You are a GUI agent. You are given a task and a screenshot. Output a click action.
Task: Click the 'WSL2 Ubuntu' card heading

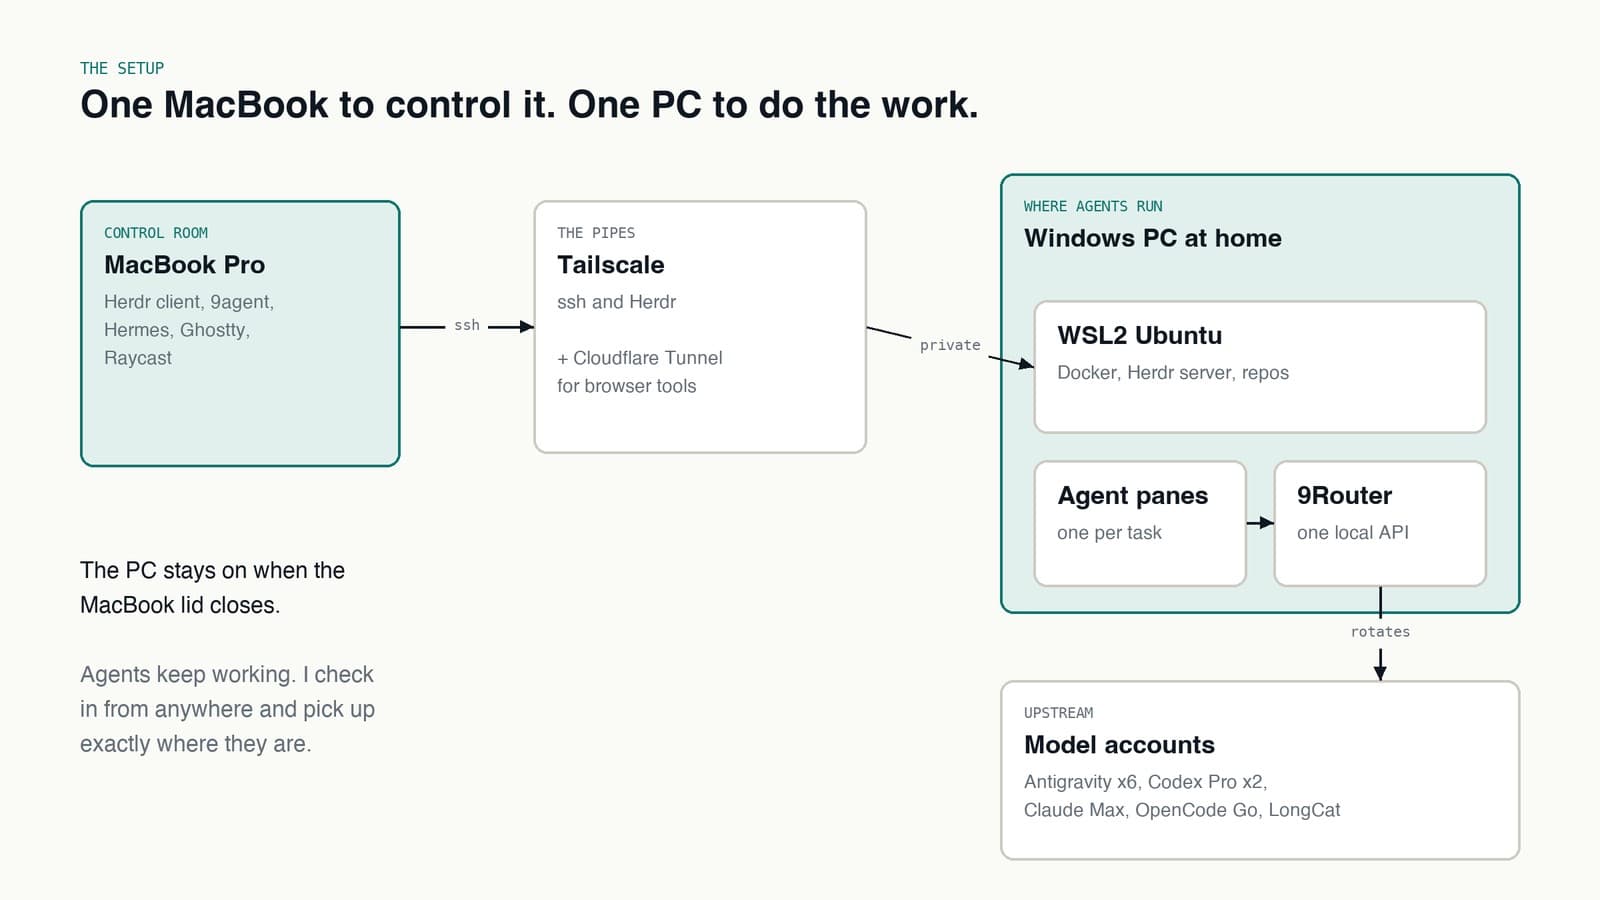click(1139, 335)
